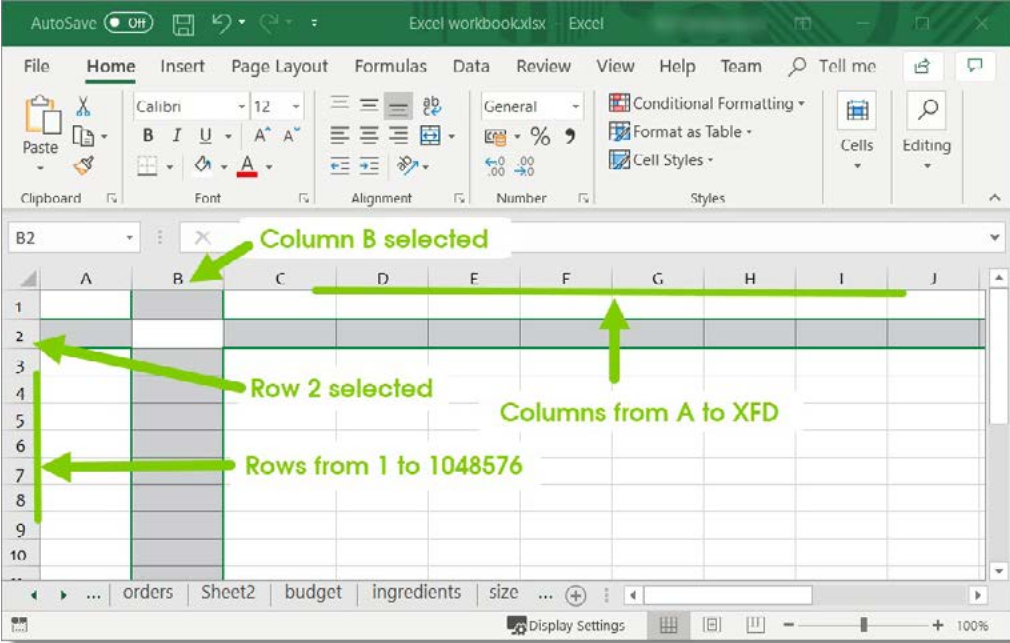Select Top Align button
This screenshot has width=1010, height=643.
pyautogui.click(x=339, y=104)
